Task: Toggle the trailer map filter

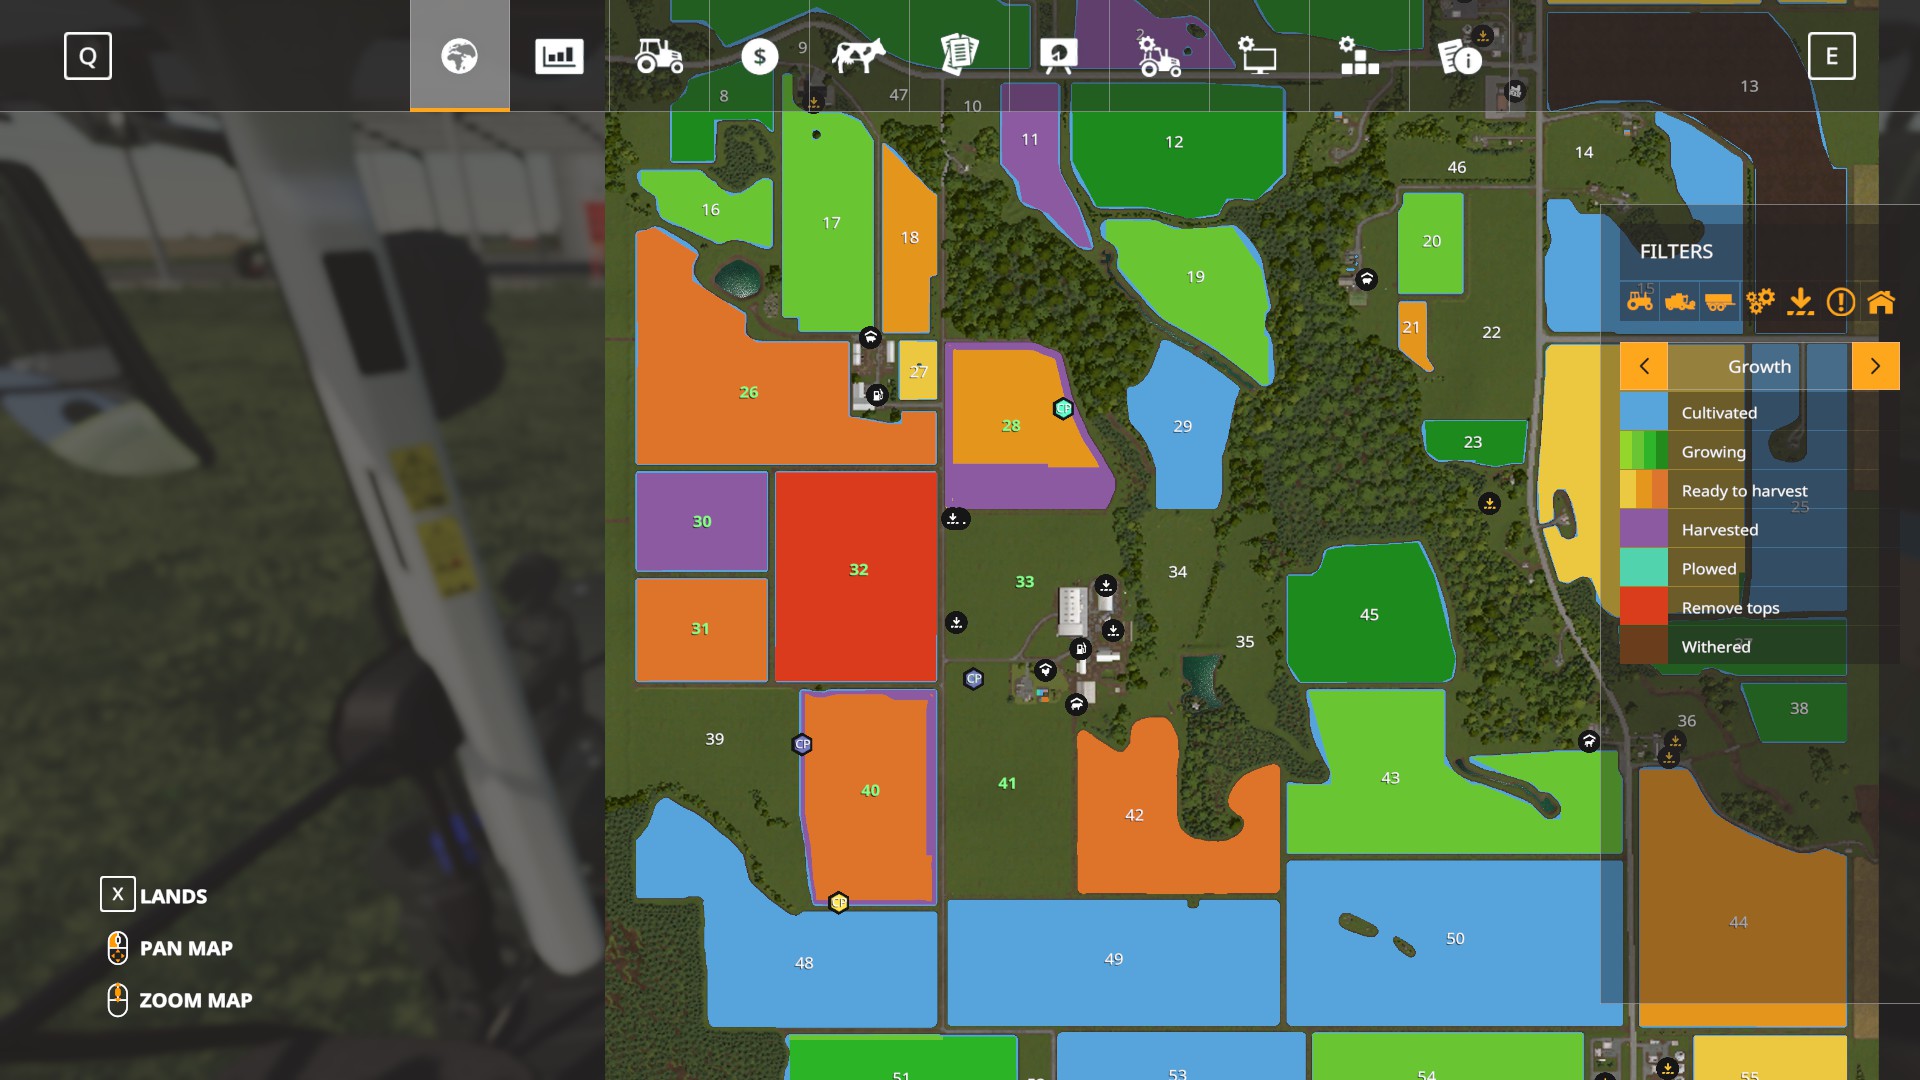Action: coord(1719,301)
